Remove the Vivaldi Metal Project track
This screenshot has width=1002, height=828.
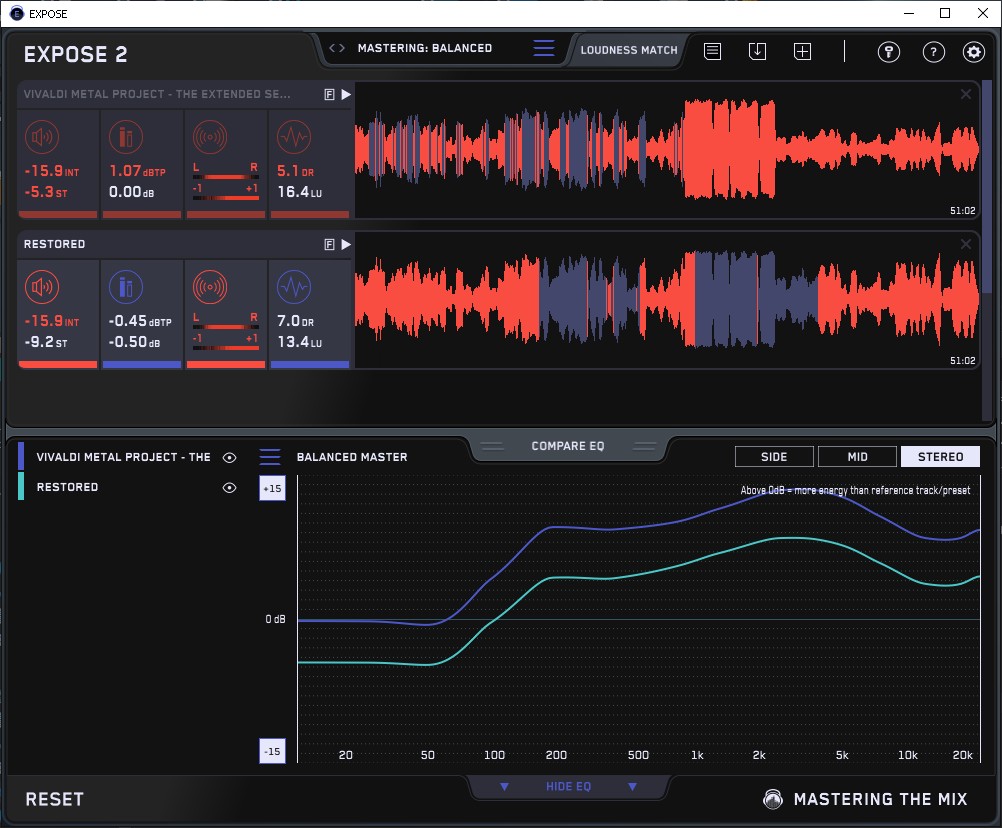click(966, 95)
